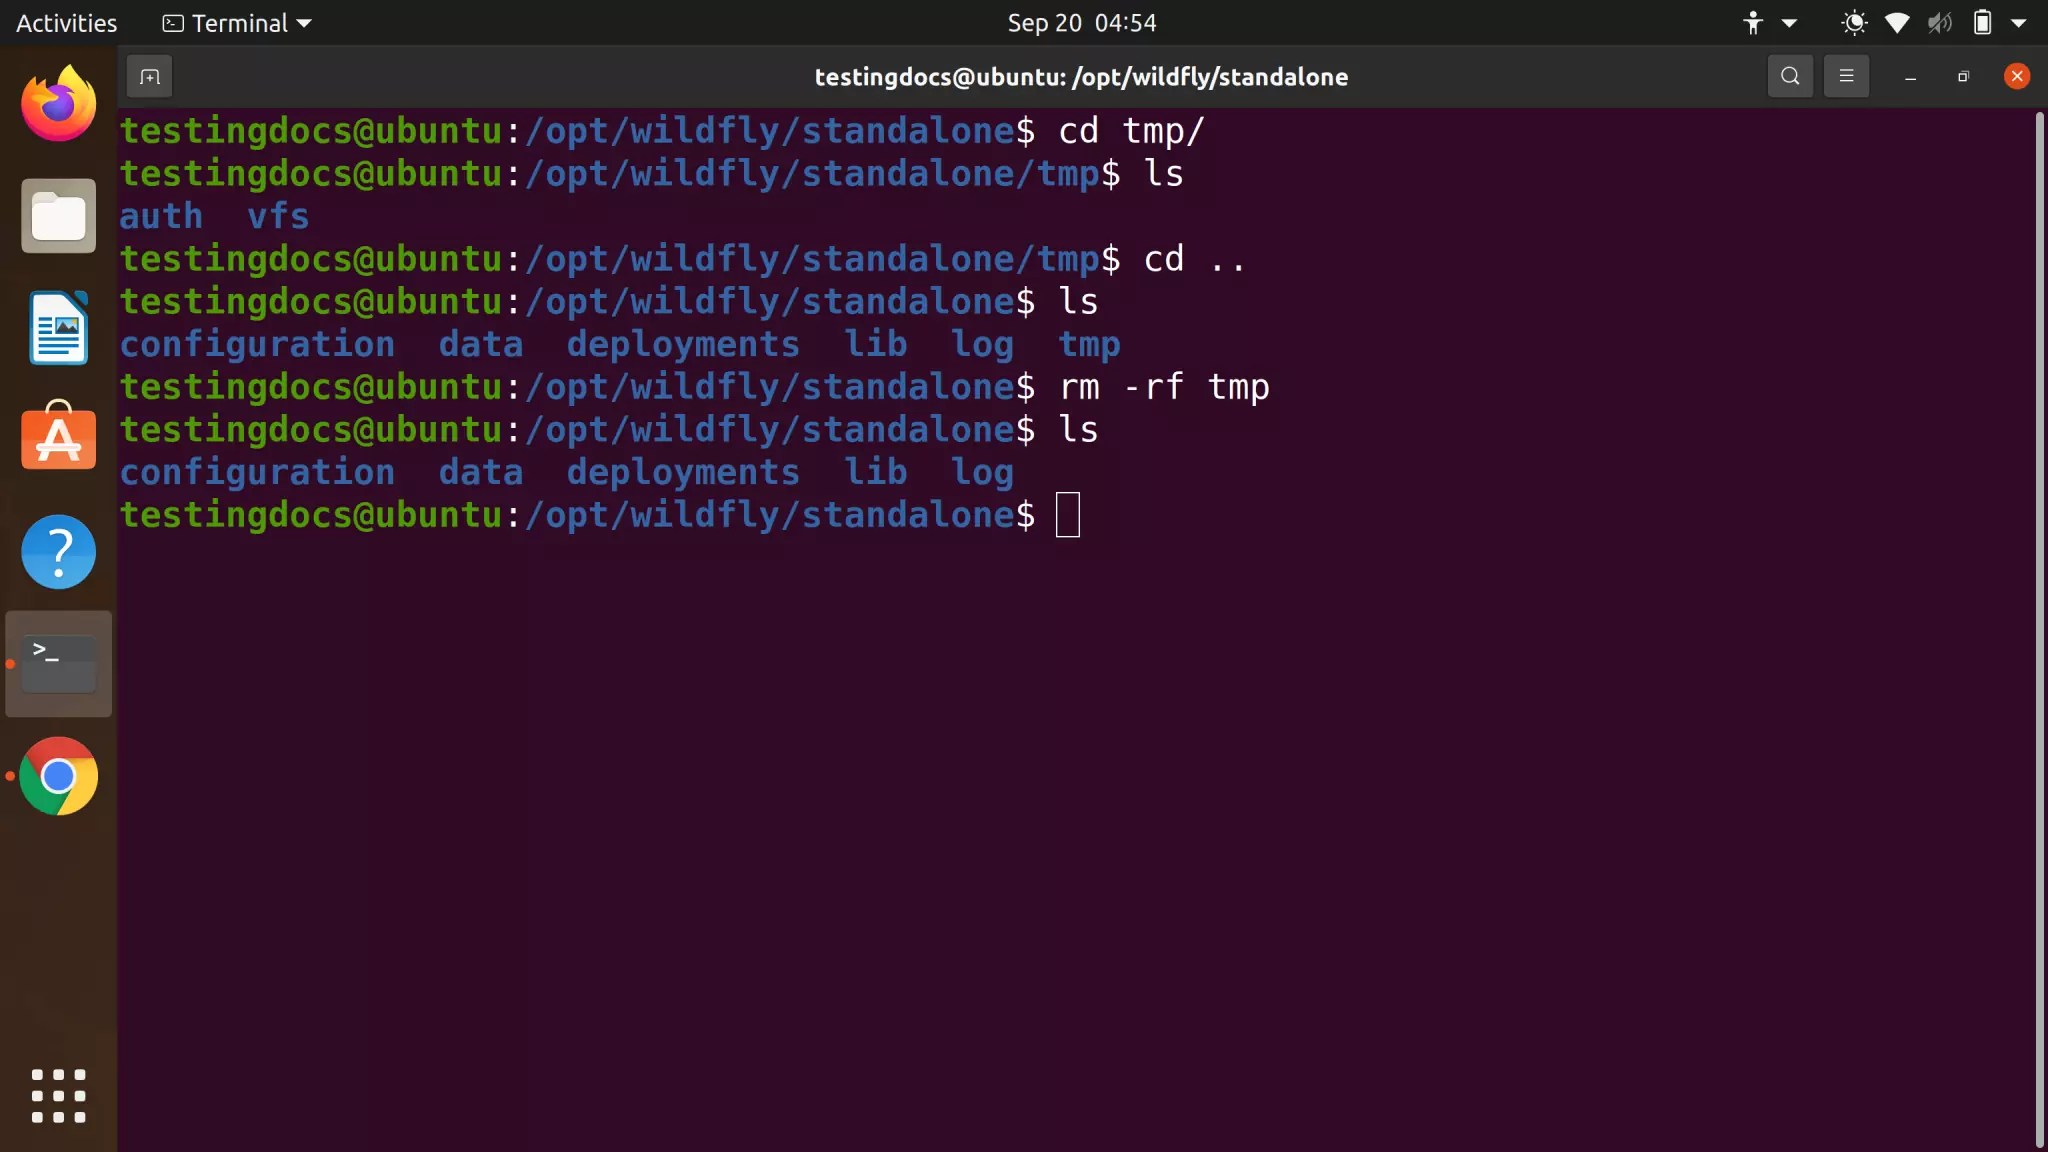This screenshot has height=1152, width=2048.
Task: Click the date to open the calendar
Action: 1081,22
